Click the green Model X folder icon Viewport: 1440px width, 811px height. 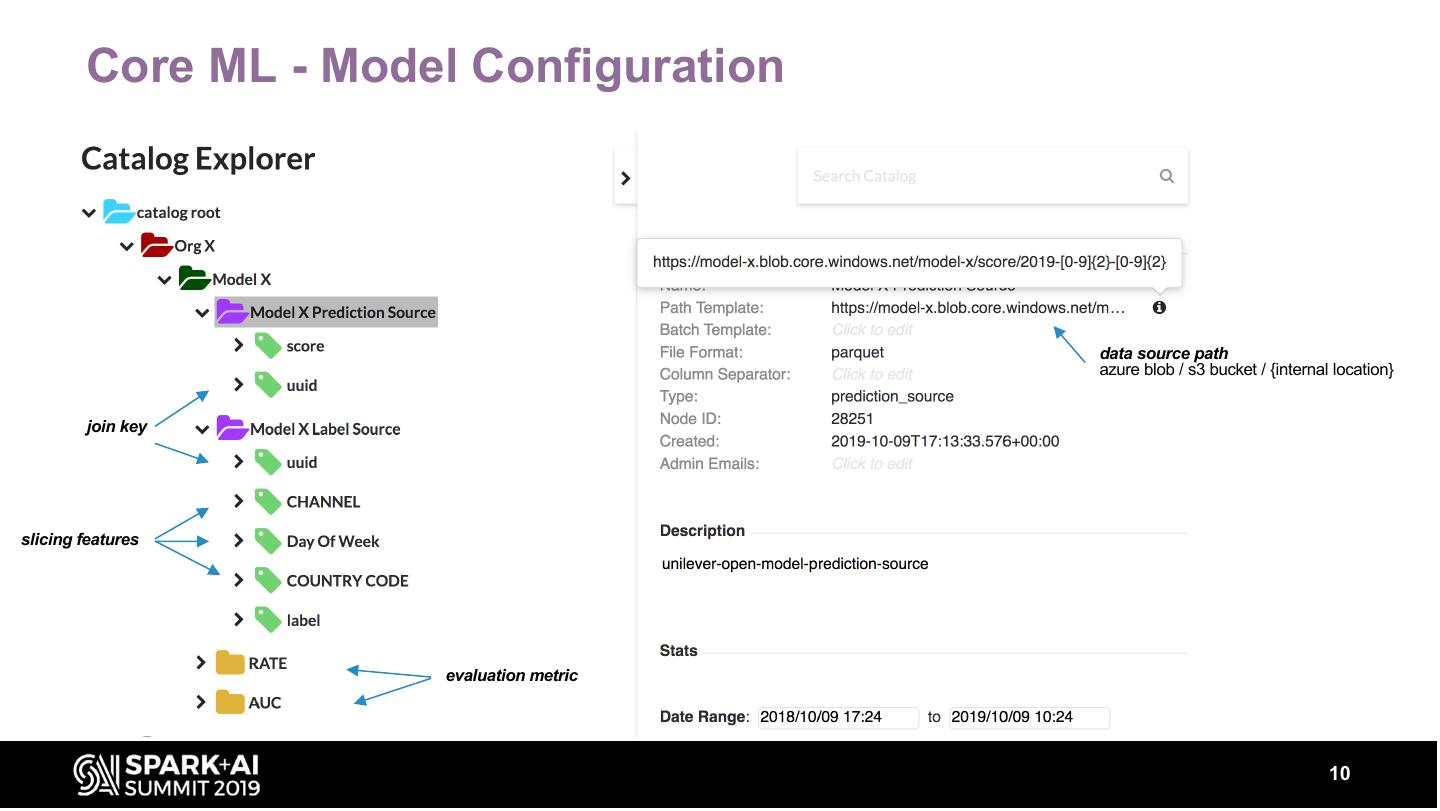(194, 279)
